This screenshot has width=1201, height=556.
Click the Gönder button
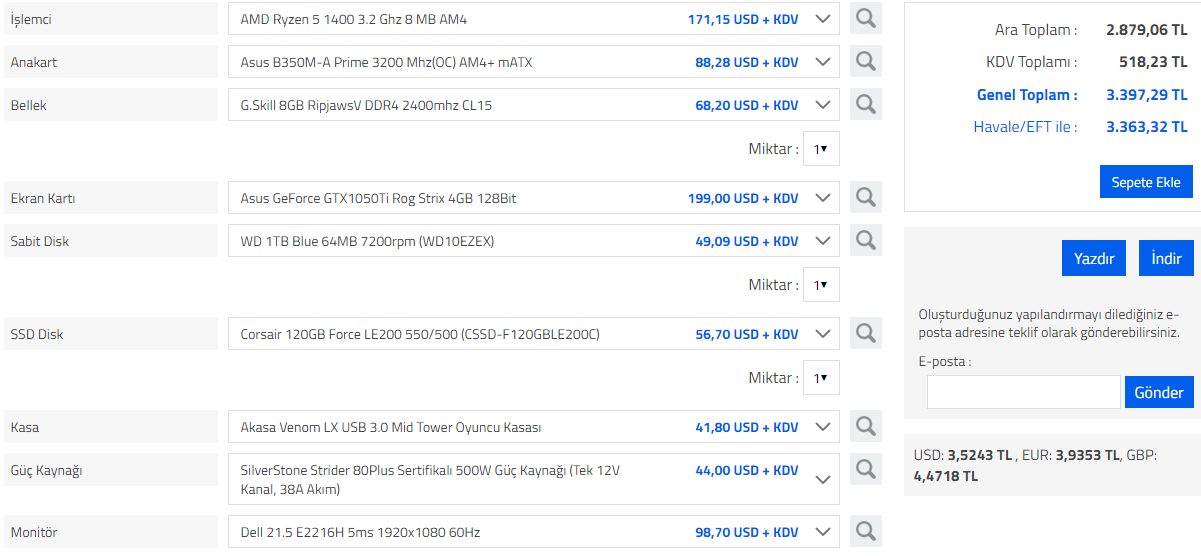point(1159,392)
